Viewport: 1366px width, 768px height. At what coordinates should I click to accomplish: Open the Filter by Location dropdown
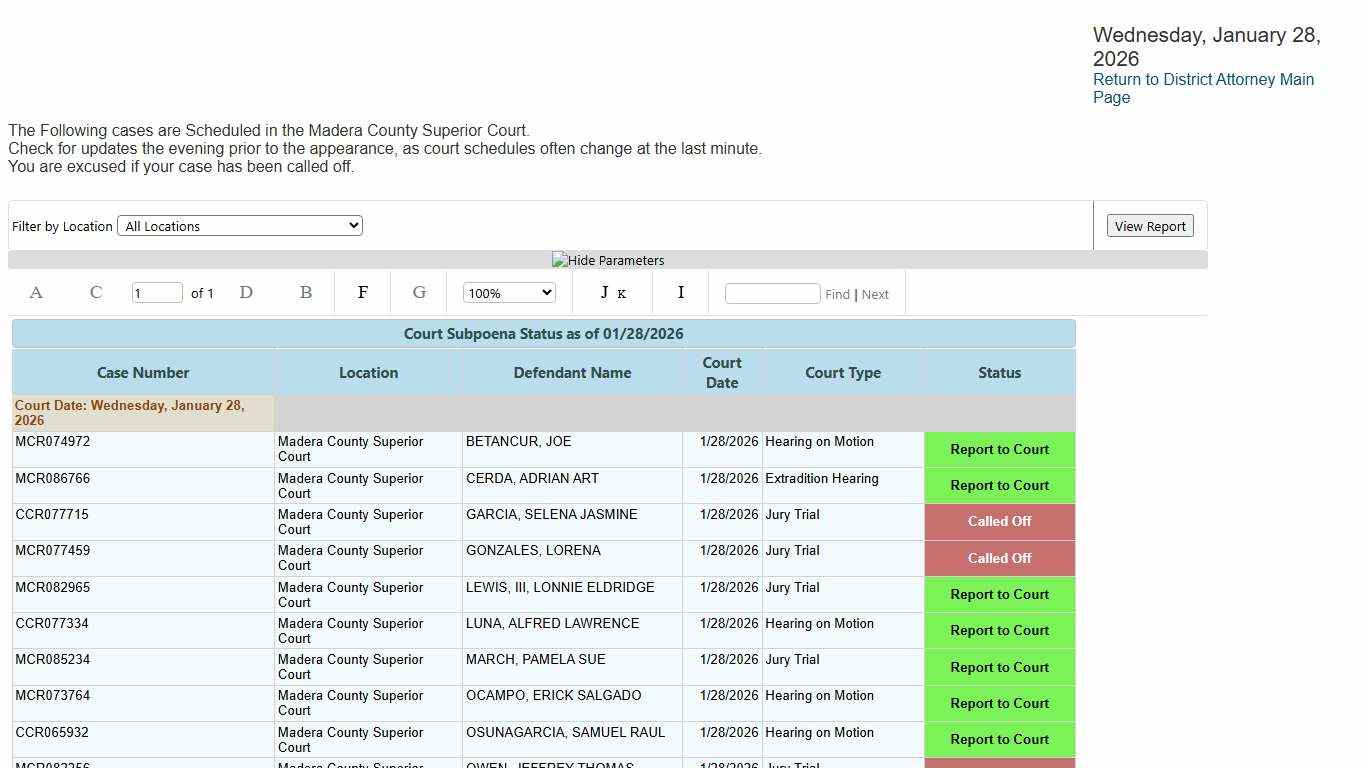[x=240, y=226]
